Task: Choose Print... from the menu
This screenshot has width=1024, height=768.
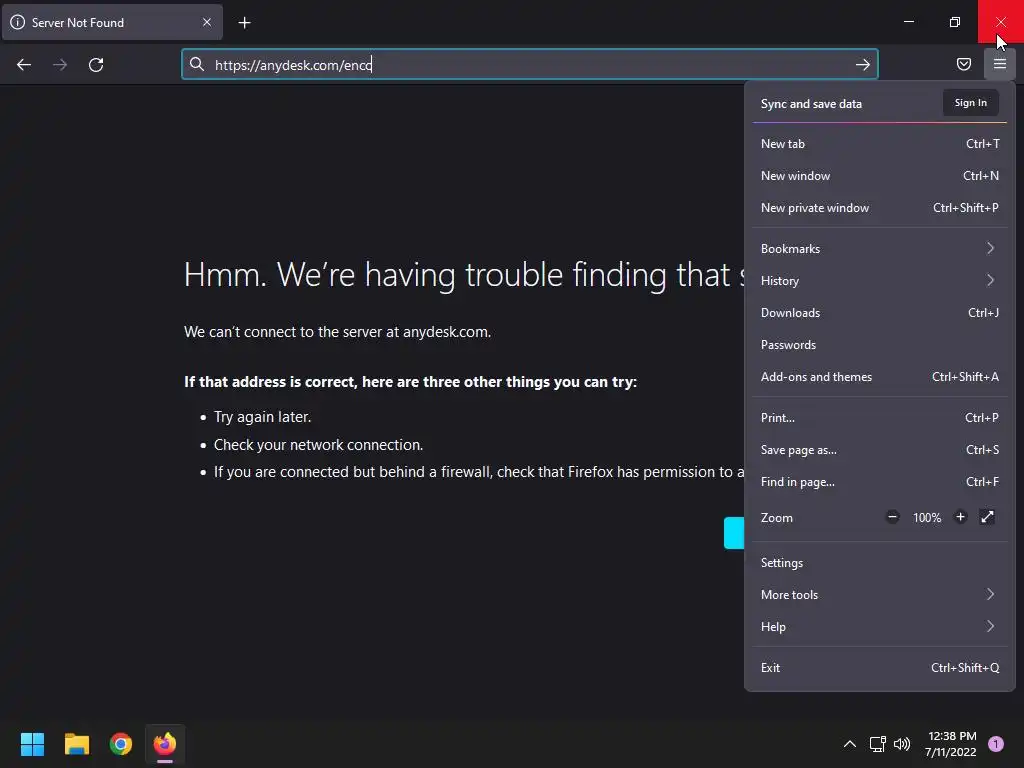Action: pyautogui.click(x=880, y=418)
